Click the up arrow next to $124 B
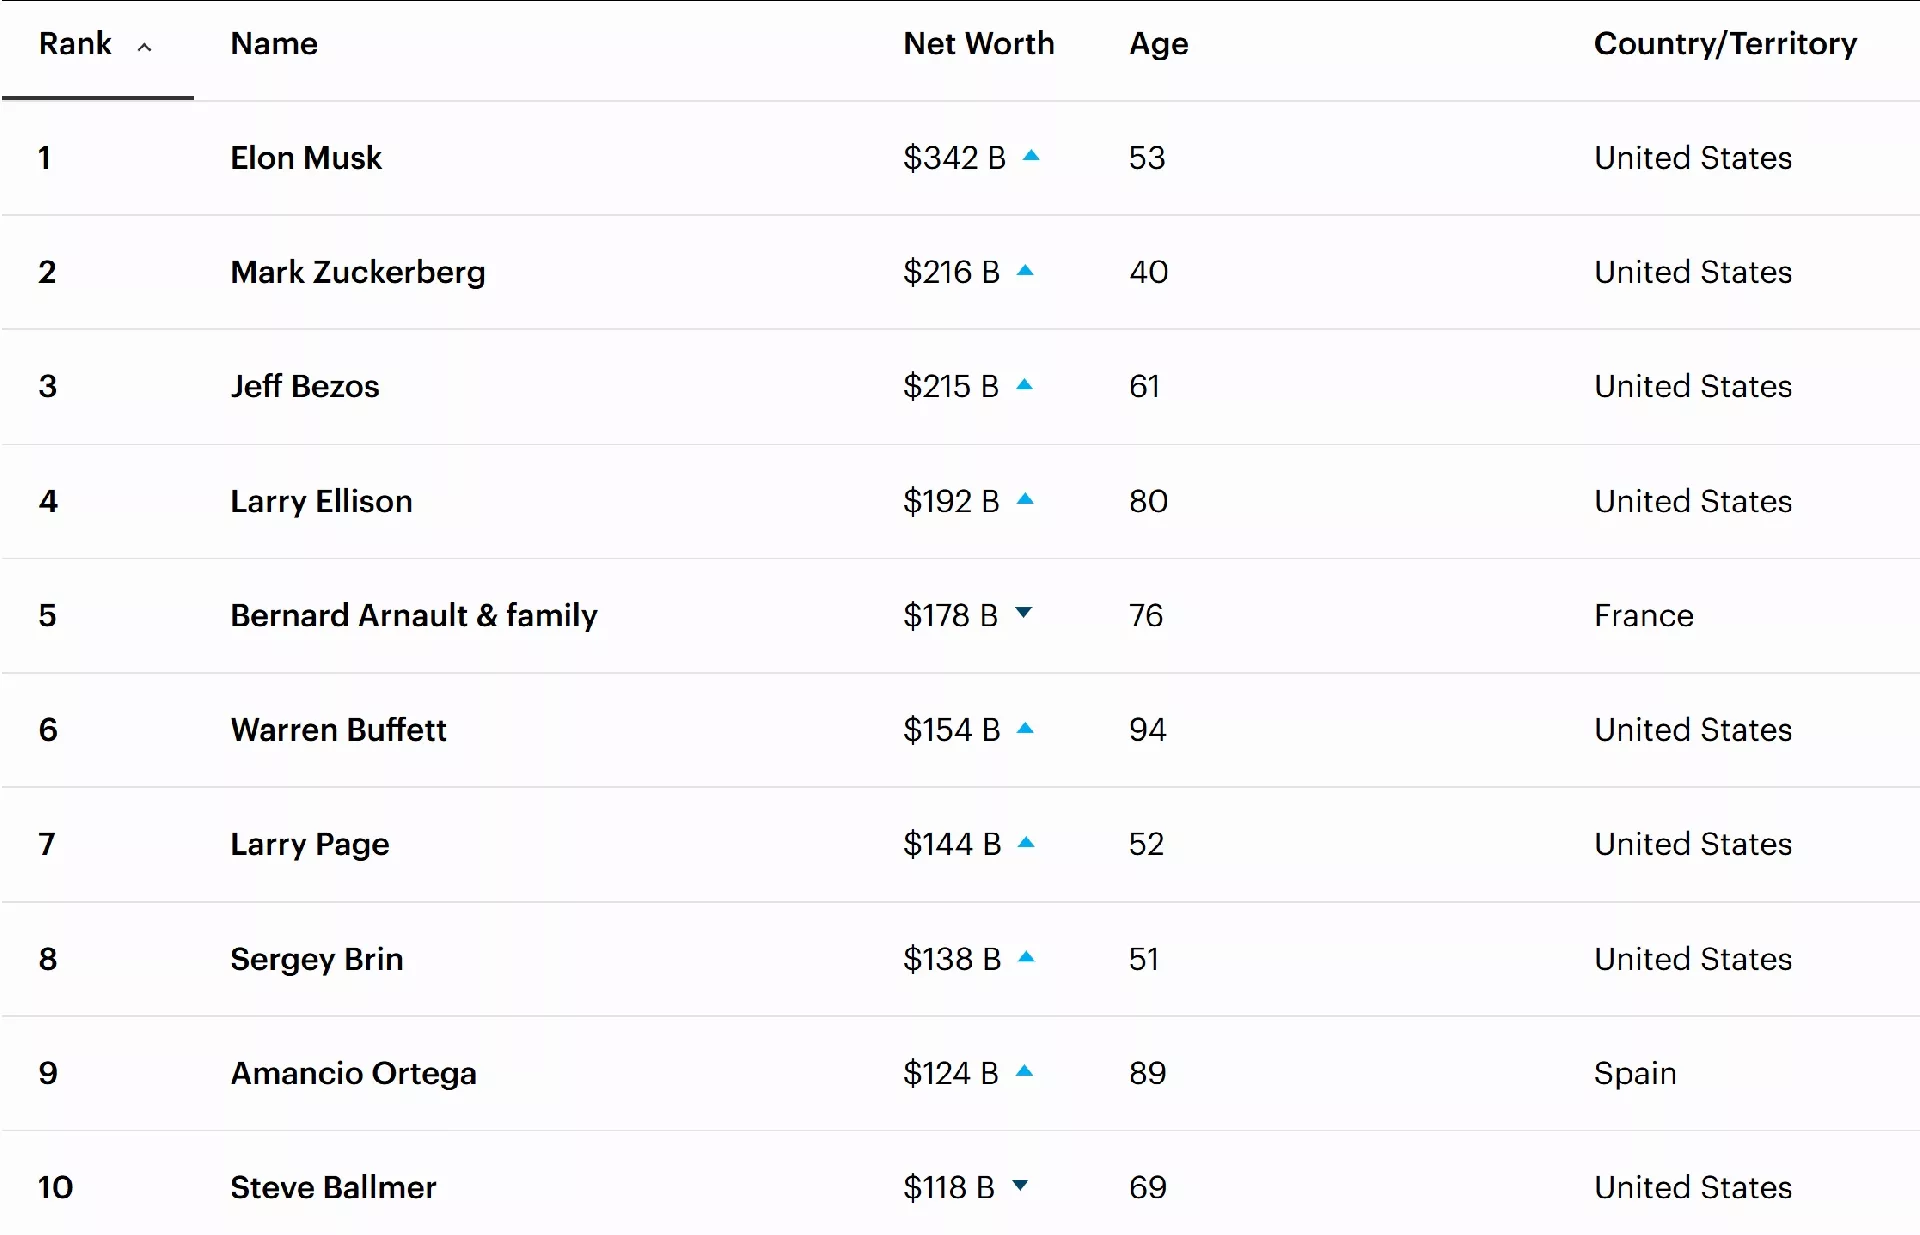Image resolution: width=1920 pixels, height=1235 pixels. (1024, 1071)
